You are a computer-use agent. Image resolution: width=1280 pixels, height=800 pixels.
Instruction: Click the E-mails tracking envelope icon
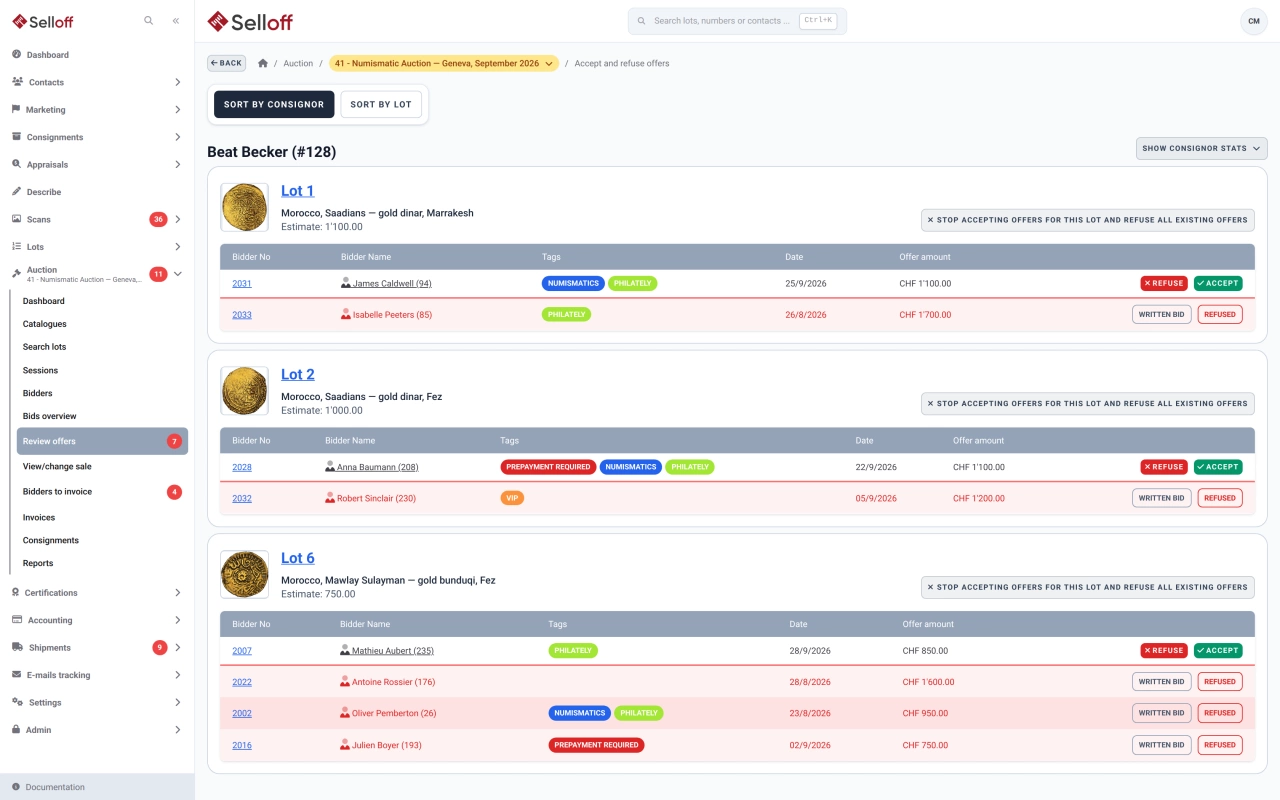coord(17,675)
